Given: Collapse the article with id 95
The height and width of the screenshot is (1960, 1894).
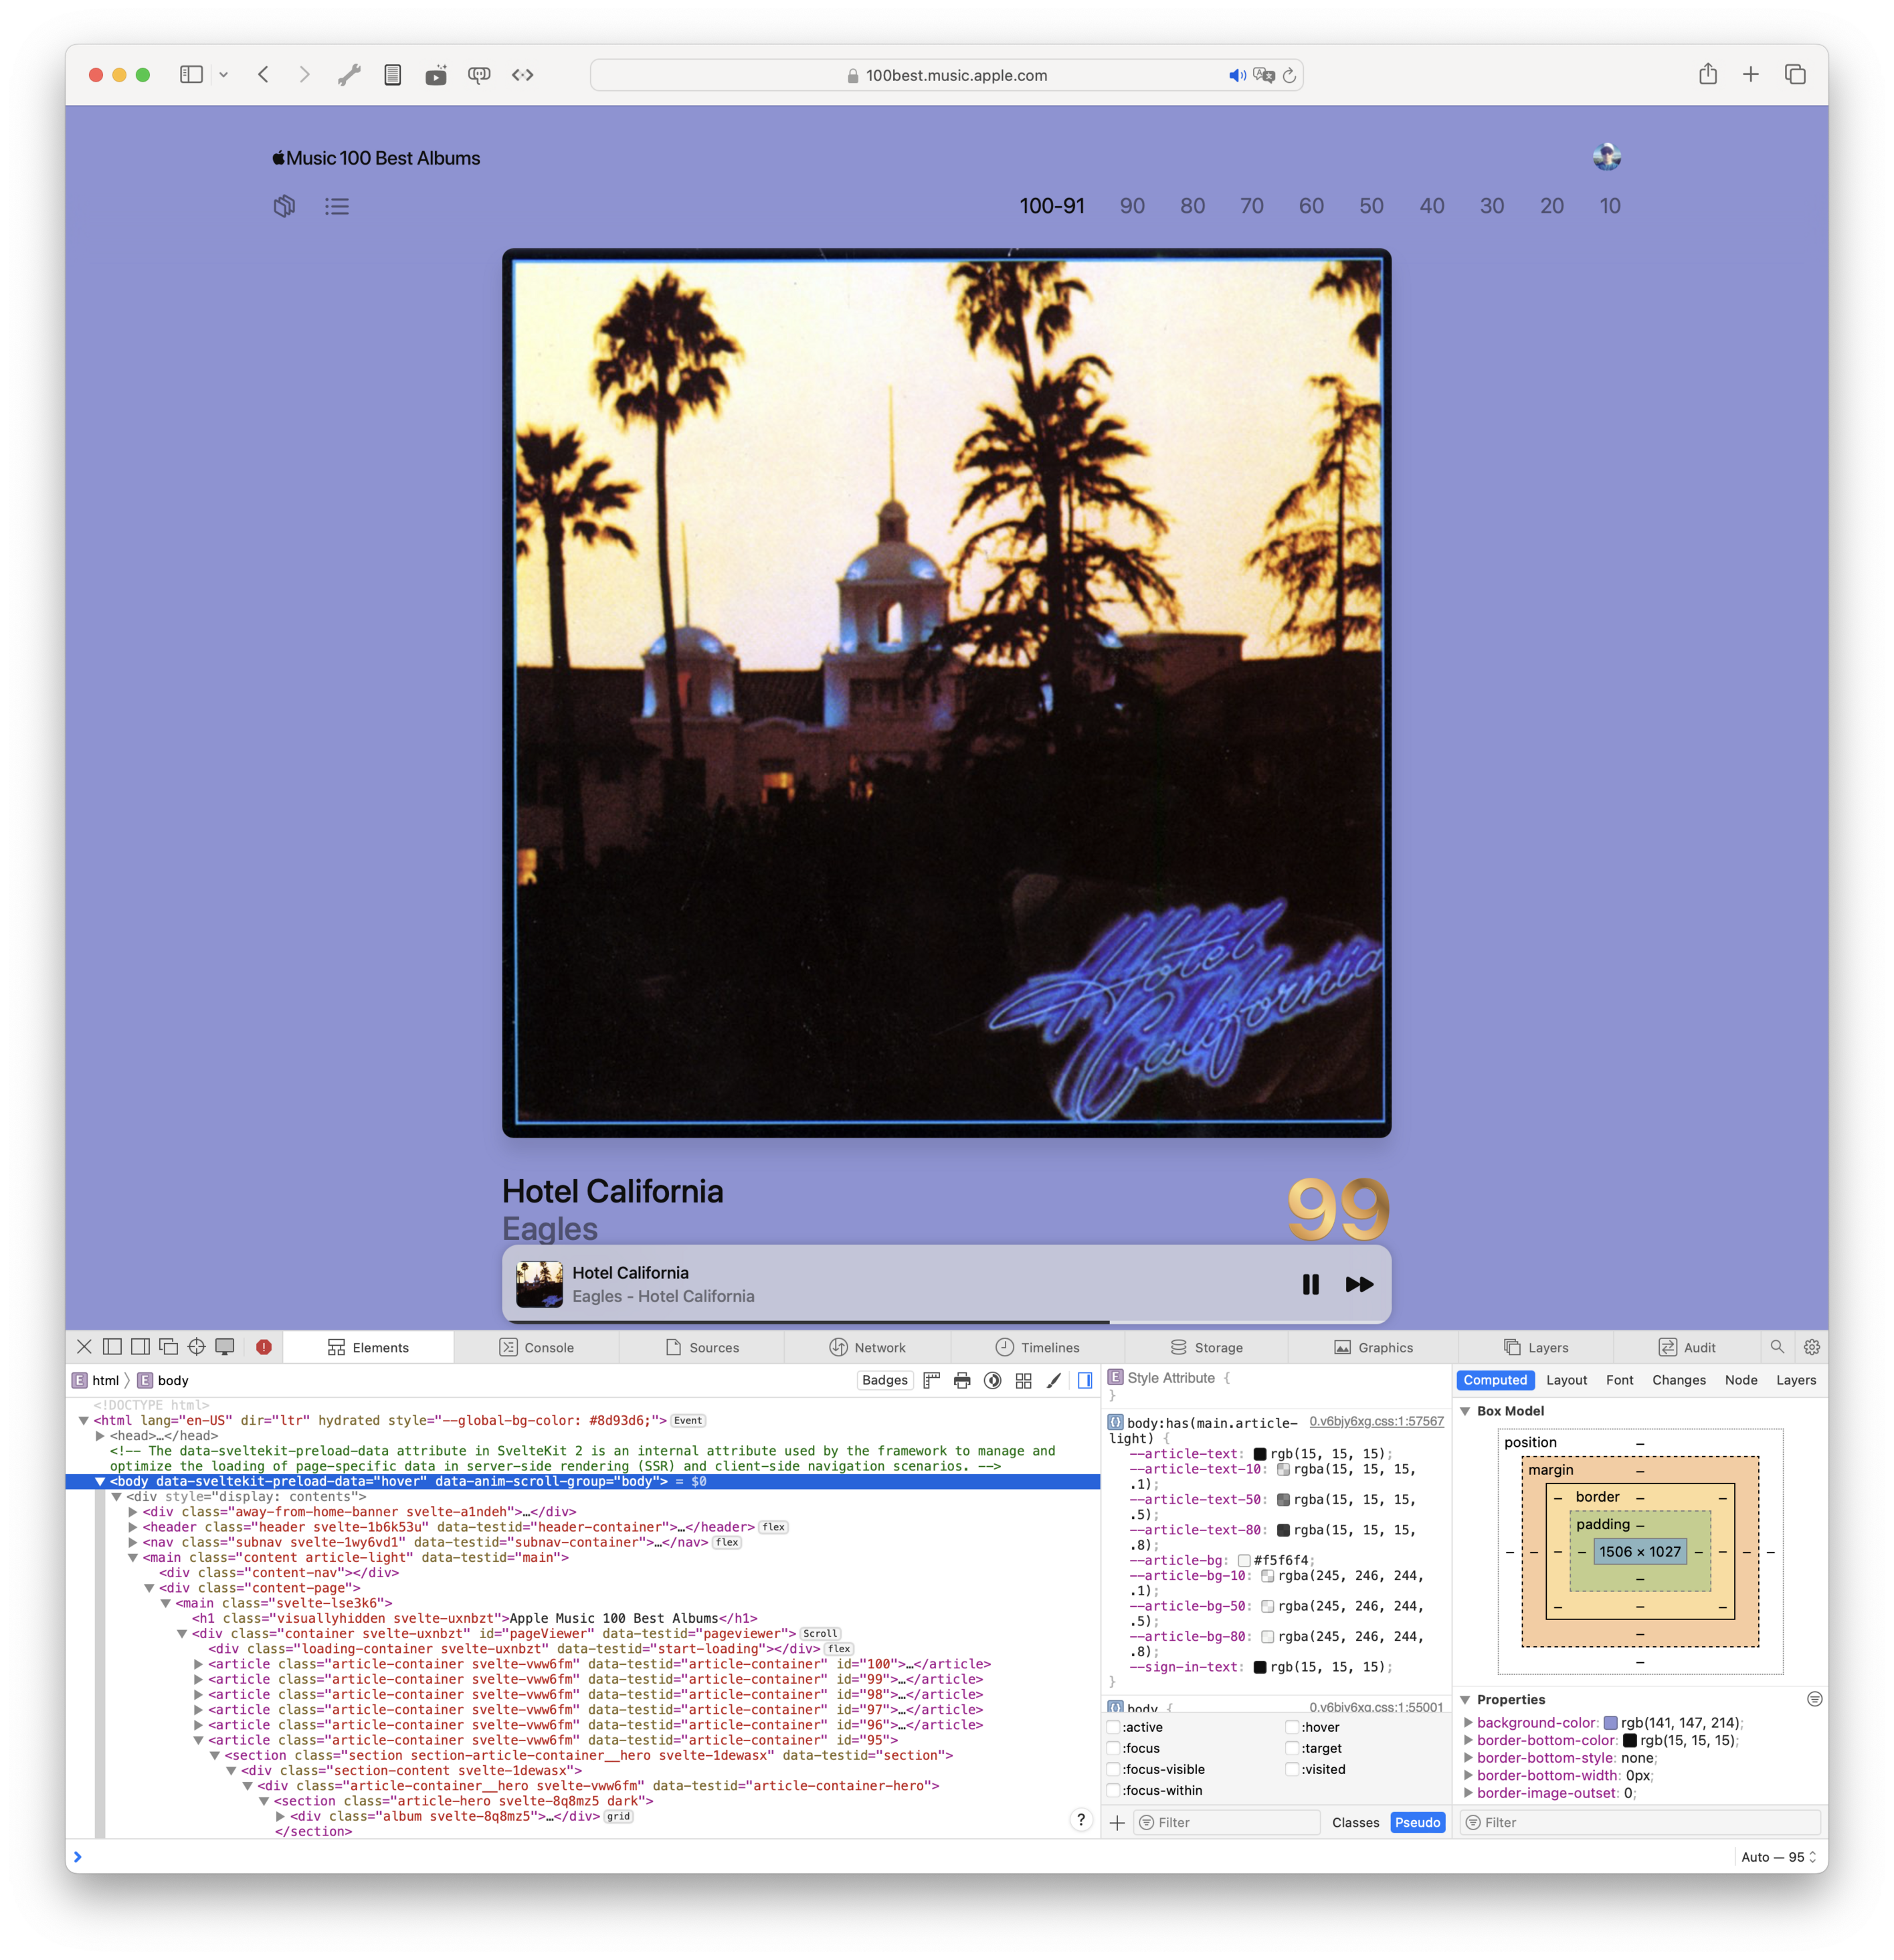Looking at the screenshot, I should point(198,1740).
